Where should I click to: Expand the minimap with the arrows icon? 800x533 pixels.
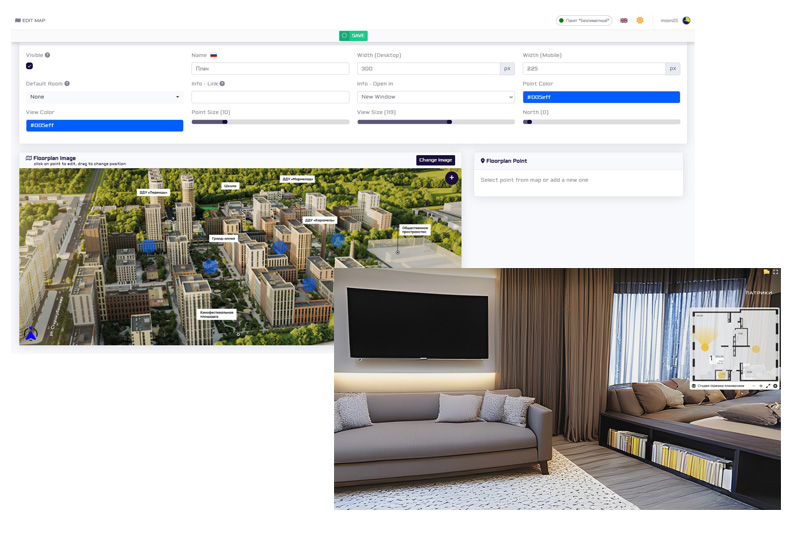[767, 385]
